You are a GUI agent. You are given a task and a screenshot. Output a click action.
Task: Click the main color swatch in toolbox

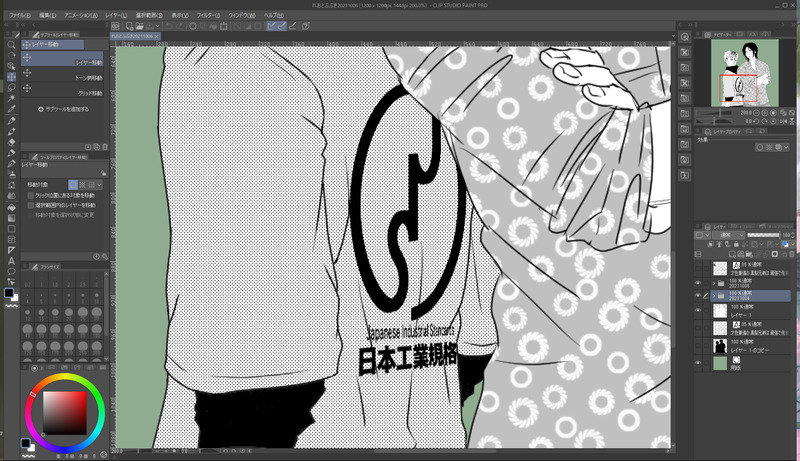(9, 293)
